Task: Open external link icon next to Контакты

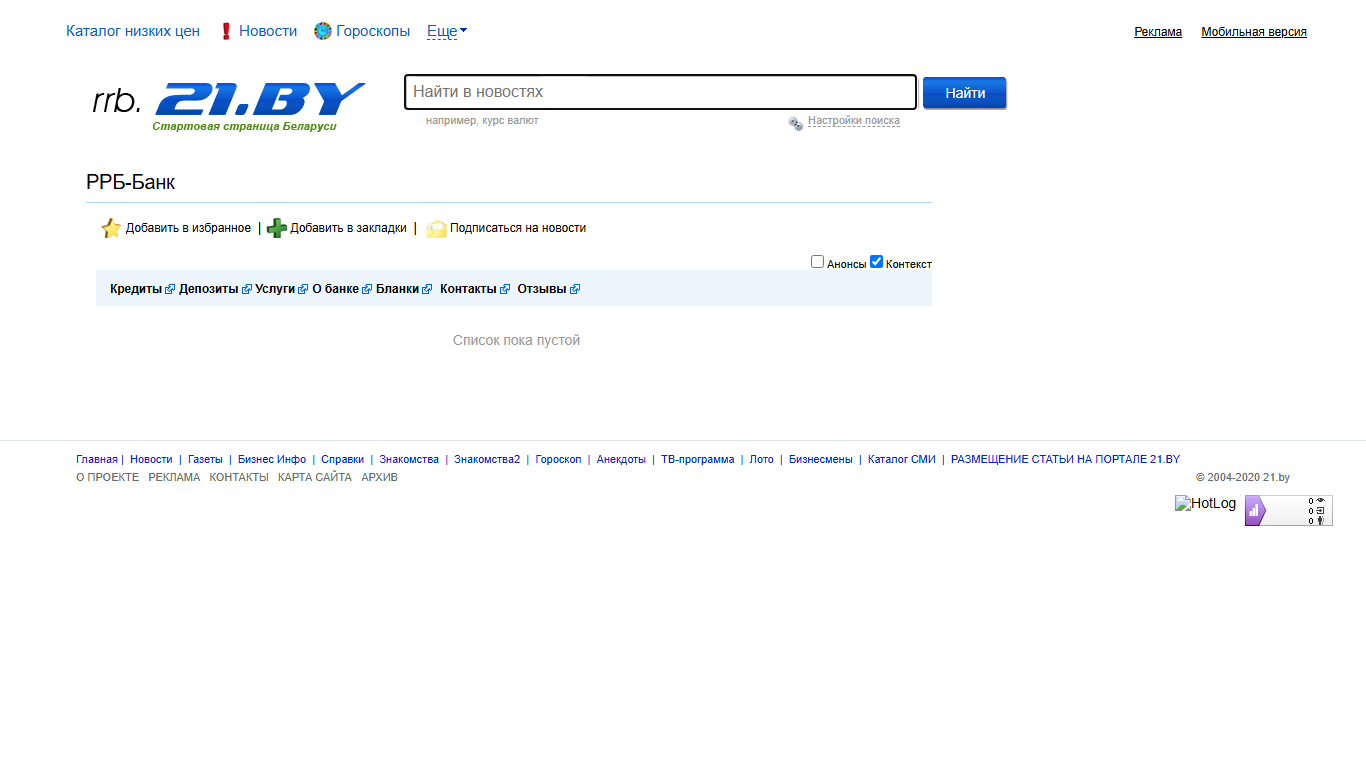Action: [x=505, y=289]
